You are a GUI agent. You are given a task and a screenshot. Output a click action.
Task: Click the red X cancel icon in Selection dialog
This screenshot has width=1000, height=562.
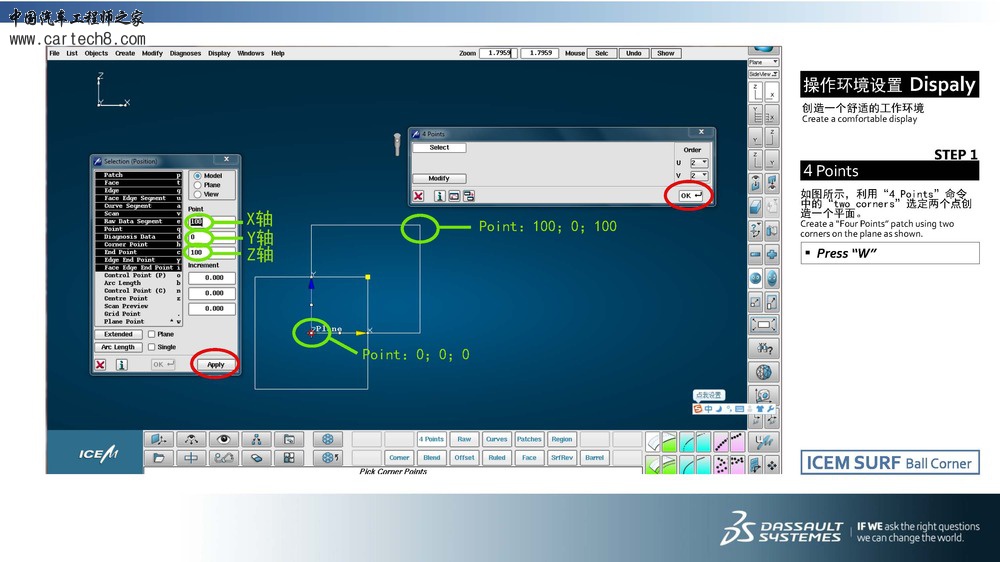pos(100,365)
